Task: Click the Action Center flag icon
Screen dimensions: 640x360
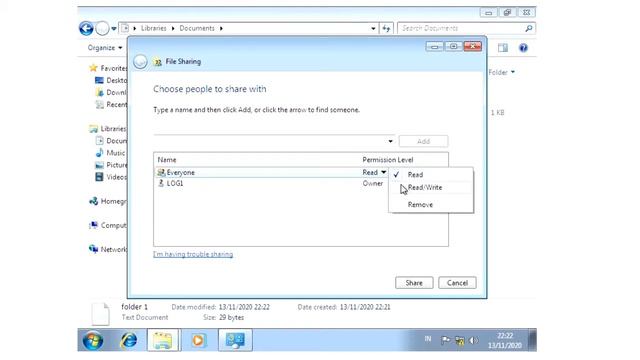Action: pyautogui.click(x=445, y=340)
